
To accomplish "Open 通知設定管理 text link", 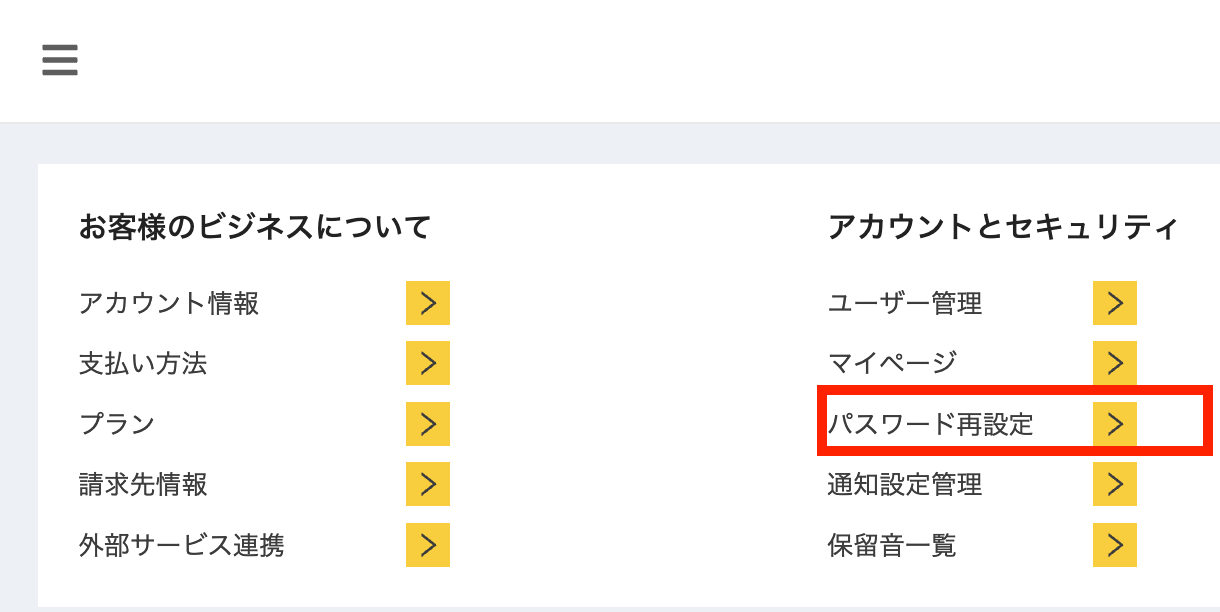I will click(905, 485).
